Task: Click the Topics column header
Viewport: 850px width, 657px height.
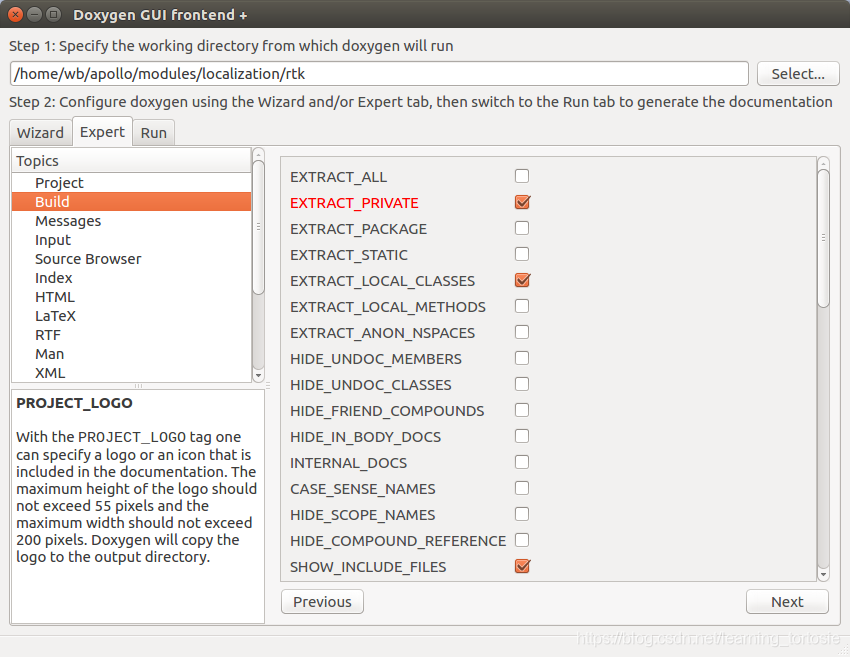Action: click(131, 160)
